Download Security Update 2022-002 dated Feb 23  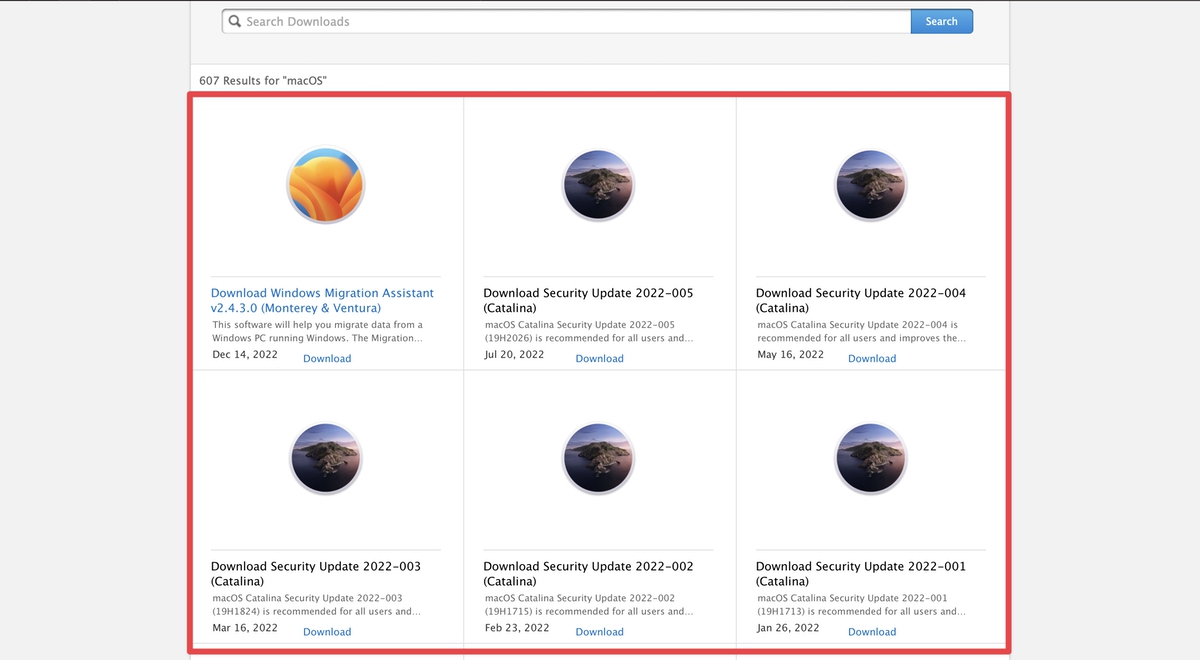pos(599,632)
